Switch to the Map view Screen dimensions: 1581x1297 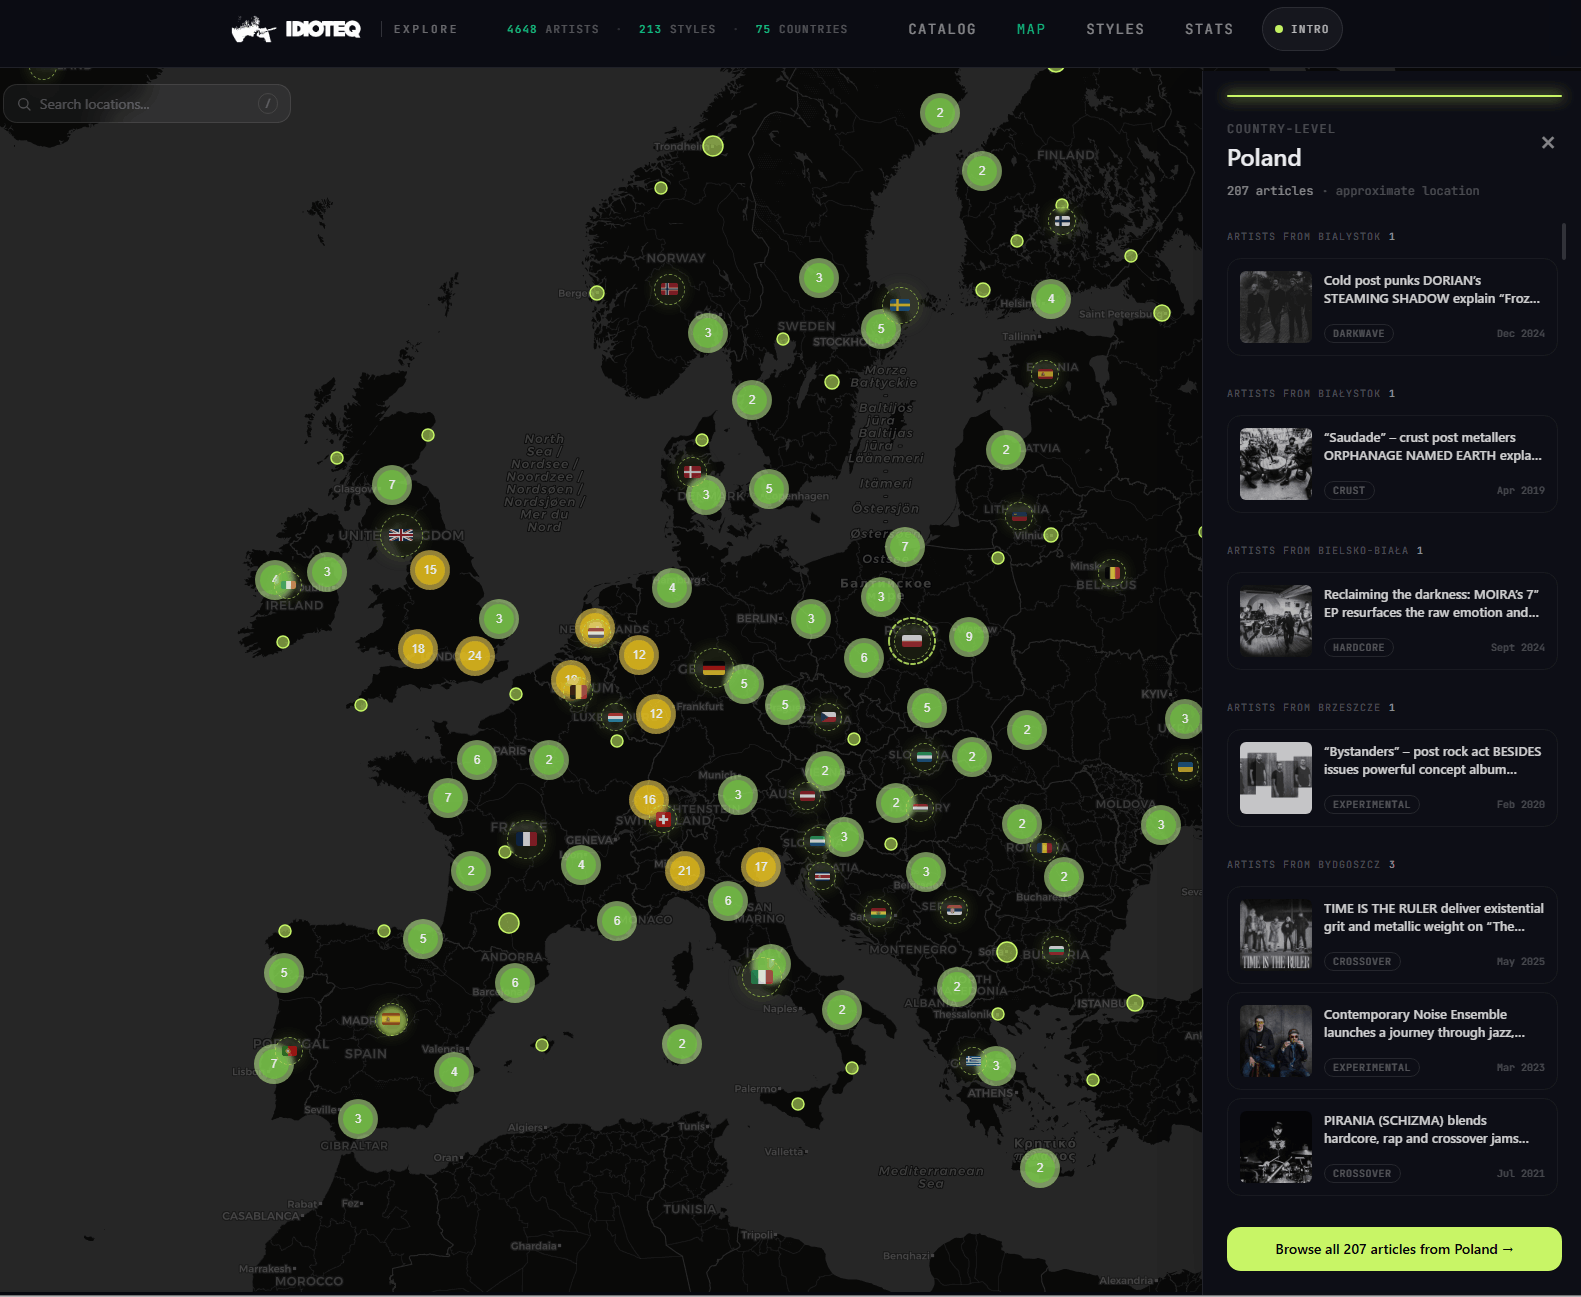1031,29
